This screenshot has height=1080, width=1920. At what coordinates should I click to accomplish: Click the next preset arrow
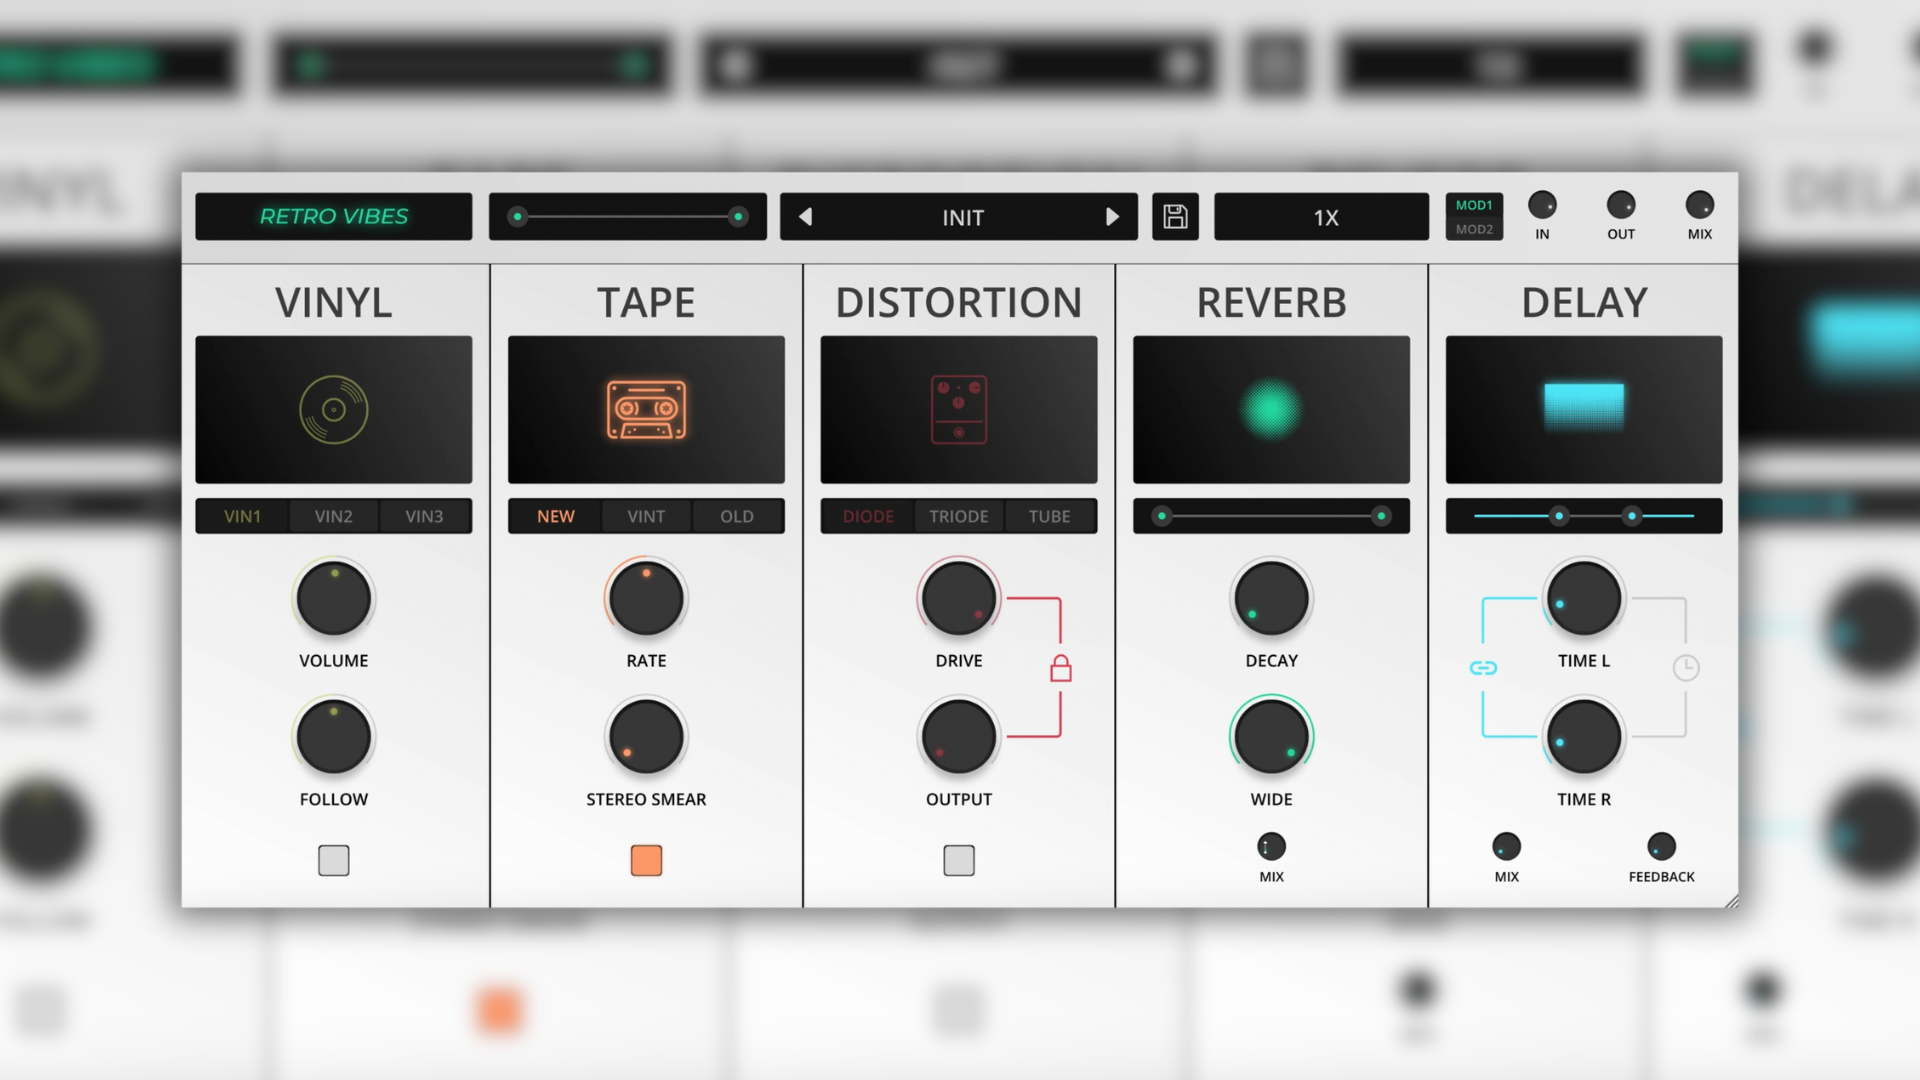1113,216
